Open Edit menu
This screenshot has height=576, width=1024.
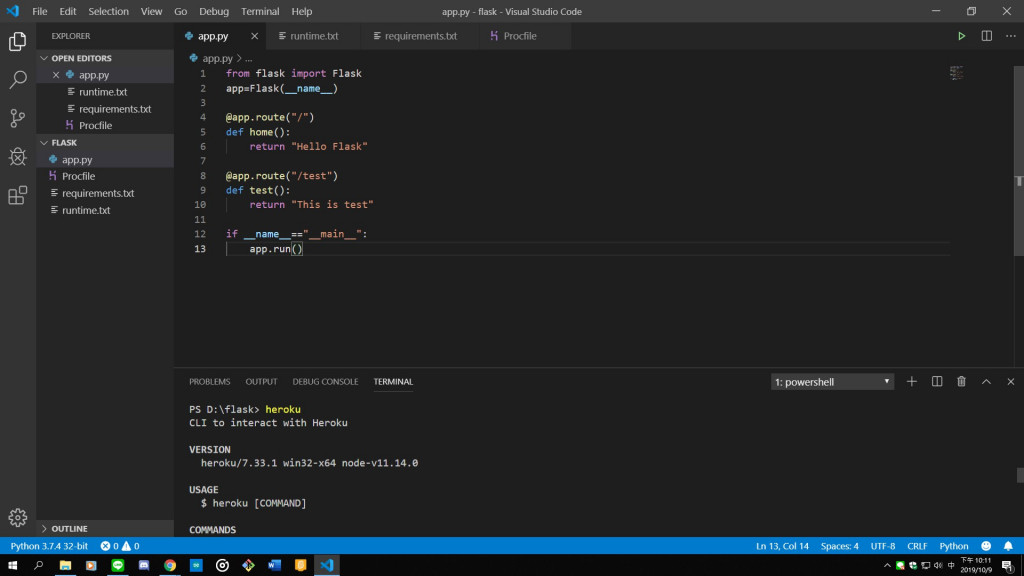68,11
